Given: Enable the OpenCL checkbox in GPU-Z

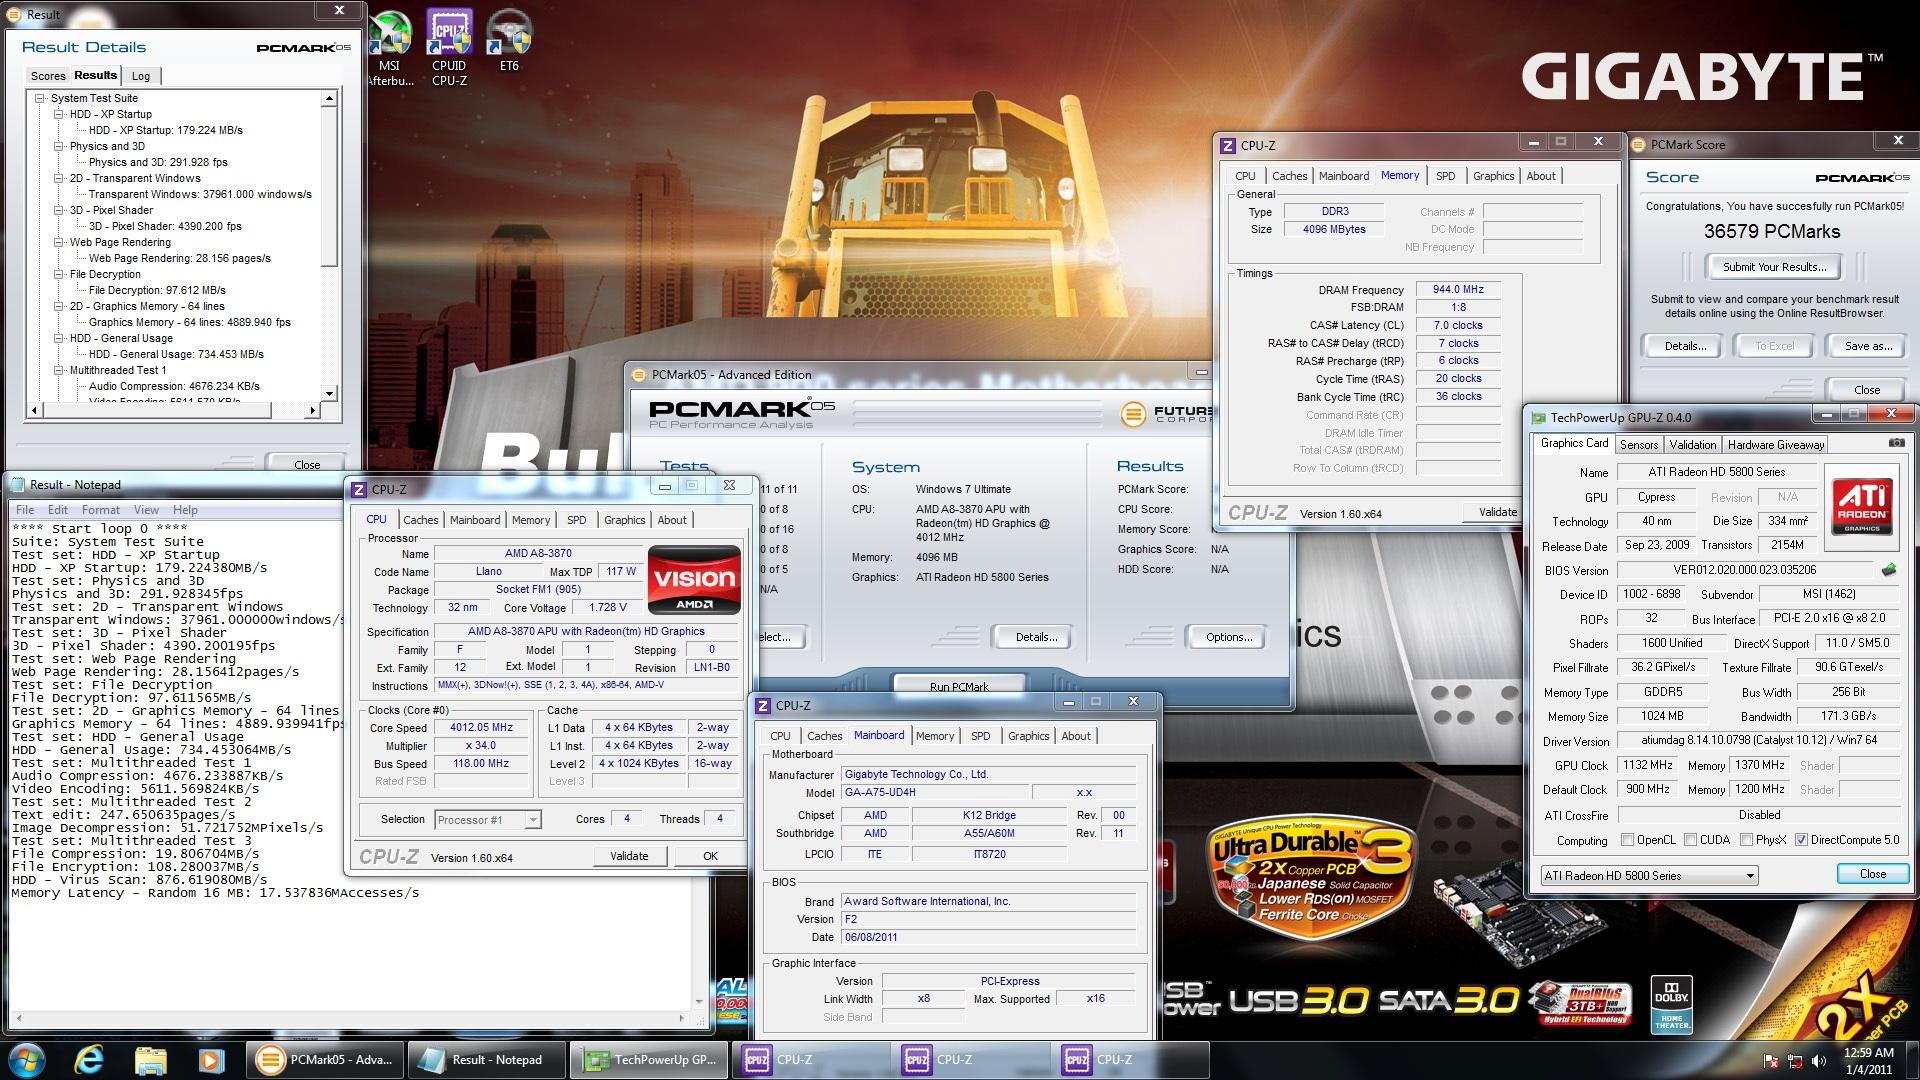Looking at the screenshot, I should click(1627, 840).
